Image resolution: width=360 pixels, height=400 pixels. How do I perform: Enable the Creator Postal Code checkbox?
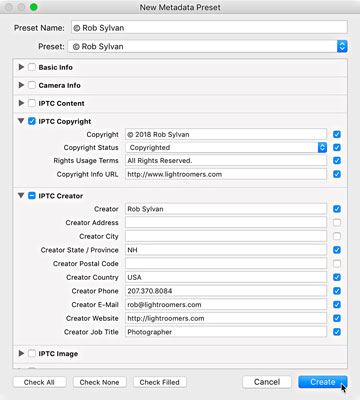[x=337, y=264]
